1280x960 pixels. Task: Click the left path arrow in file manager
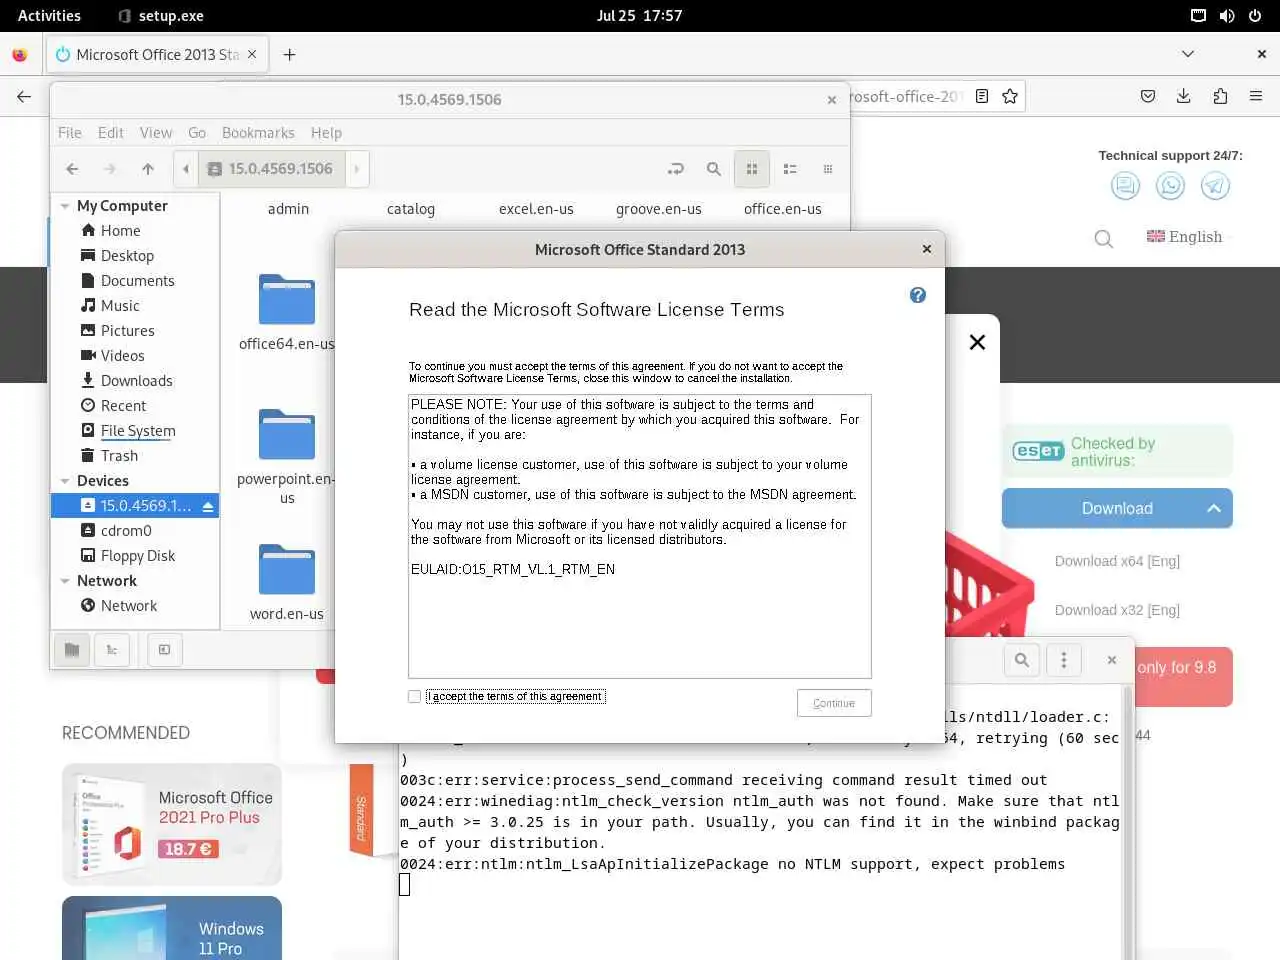coord(186,169)
